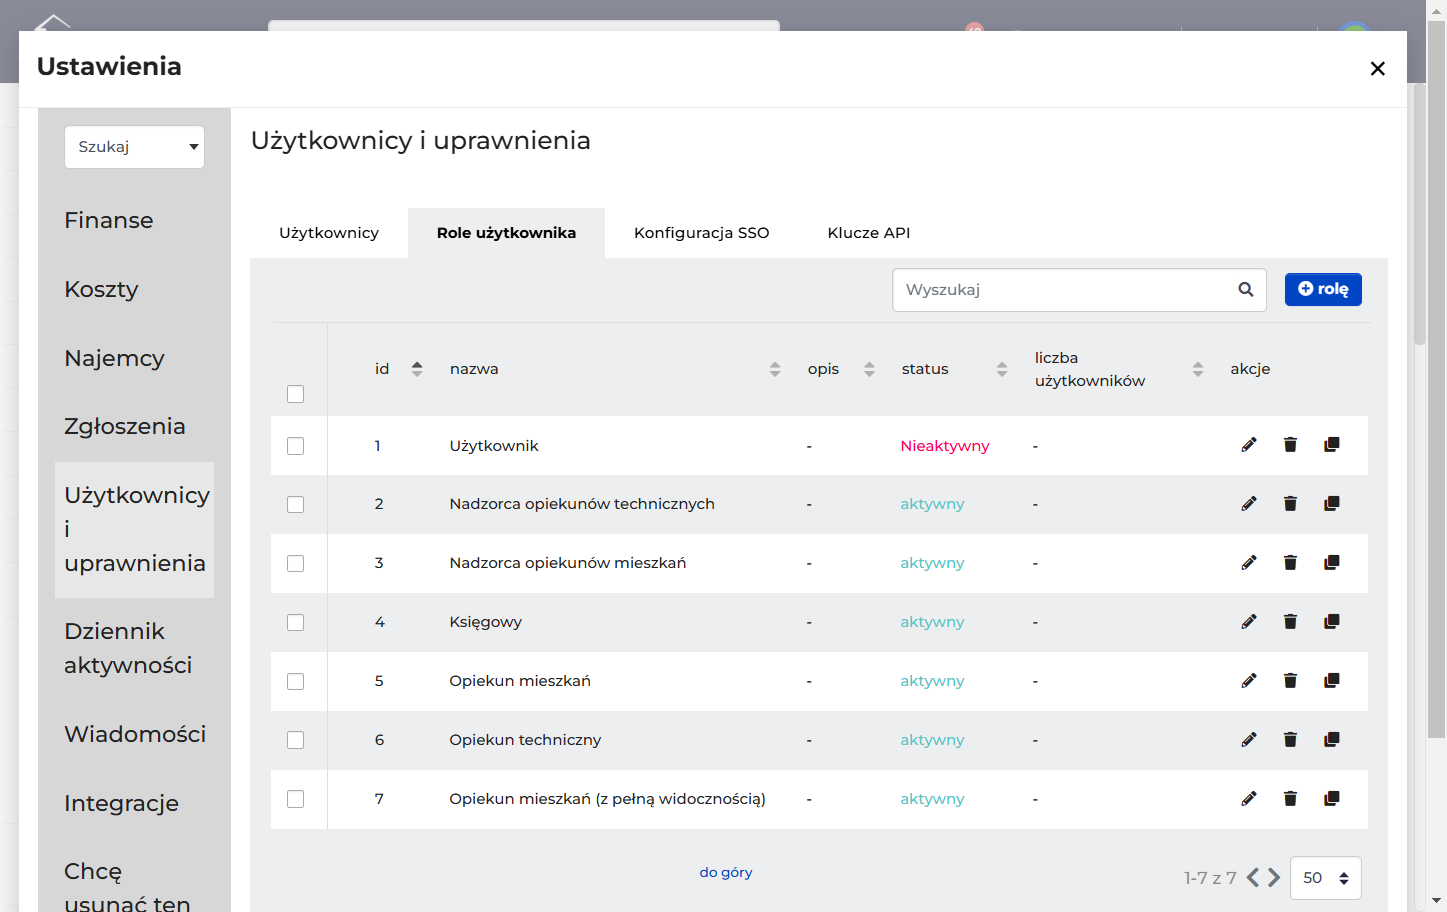
Task: Duplicate the Nadzorca opiekunów mieszkań role
Action: pyautogui.click(x=1332, y=563)
